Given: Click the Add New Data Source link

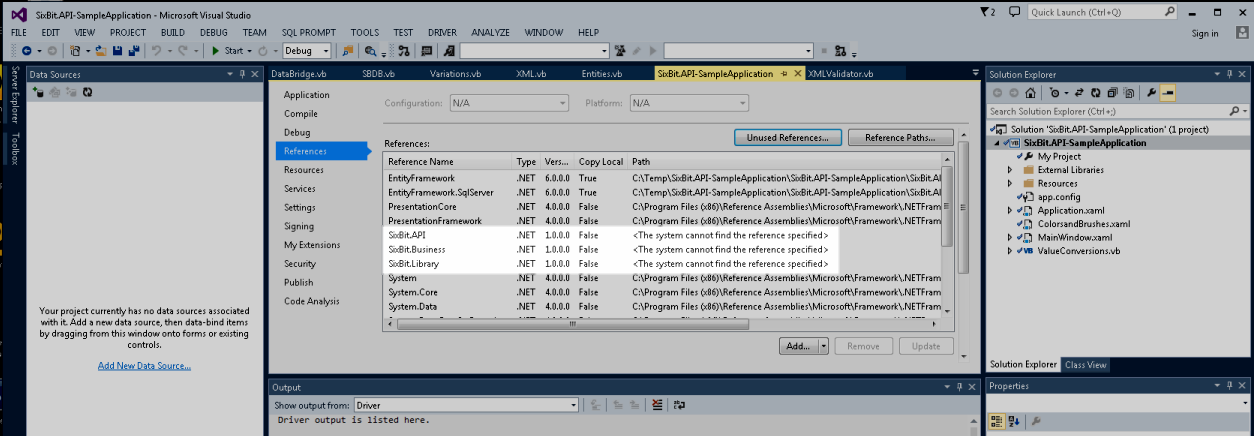Looking at the screenshot, I should tap(144, 366).
